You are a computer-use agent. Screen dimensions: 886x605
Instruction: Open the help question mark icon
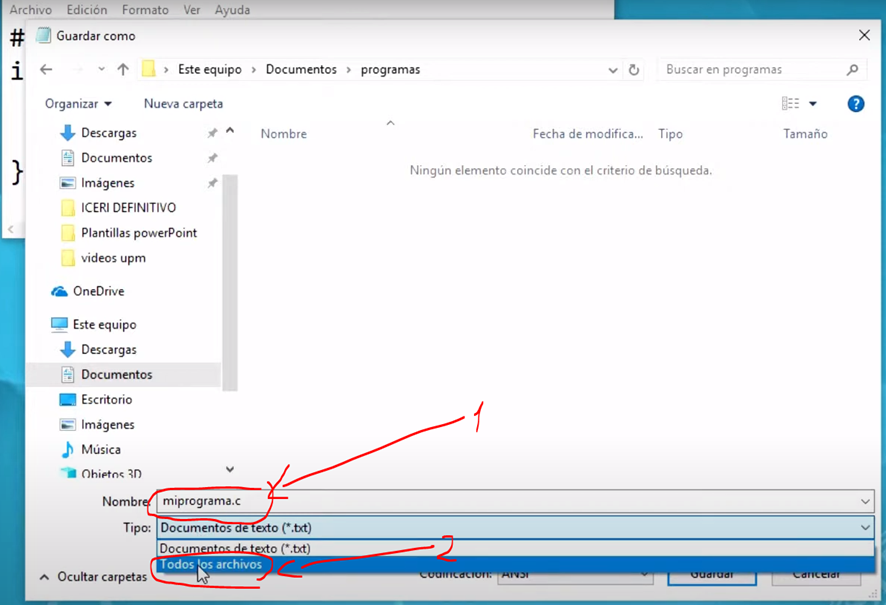pos(855,104)
